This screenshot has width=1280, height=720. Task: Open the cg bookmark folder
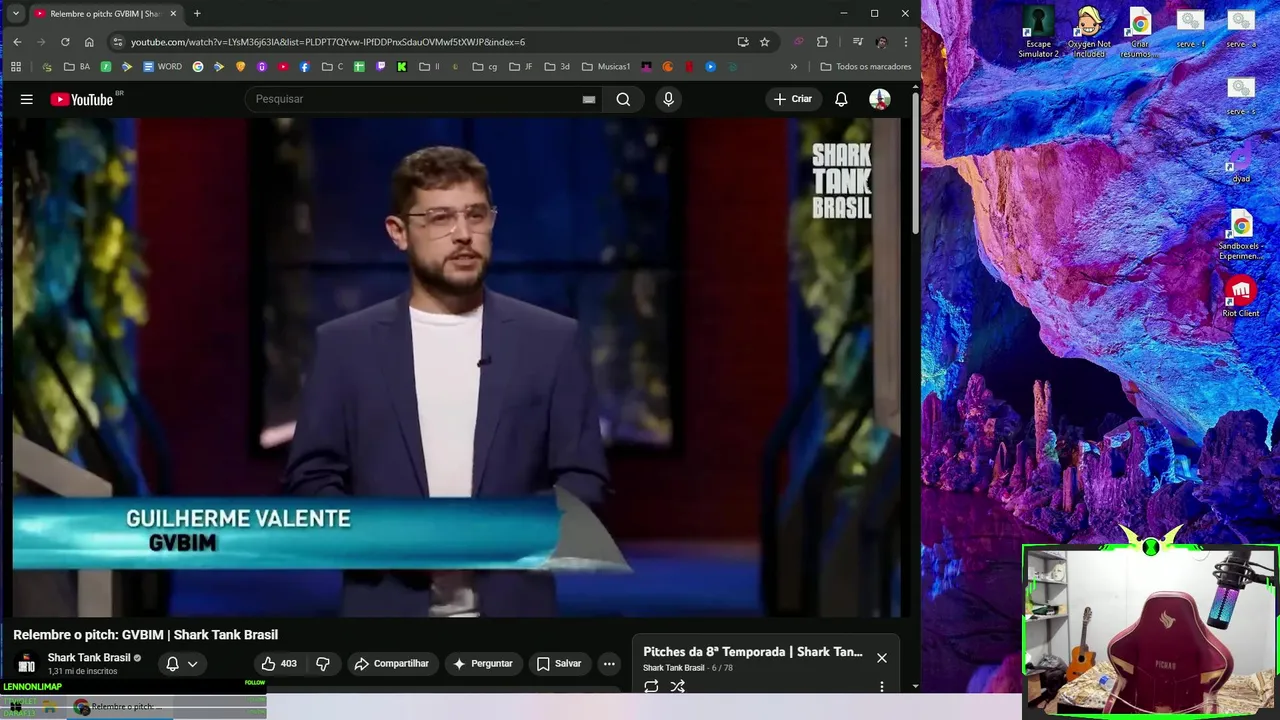click(485, 67)
